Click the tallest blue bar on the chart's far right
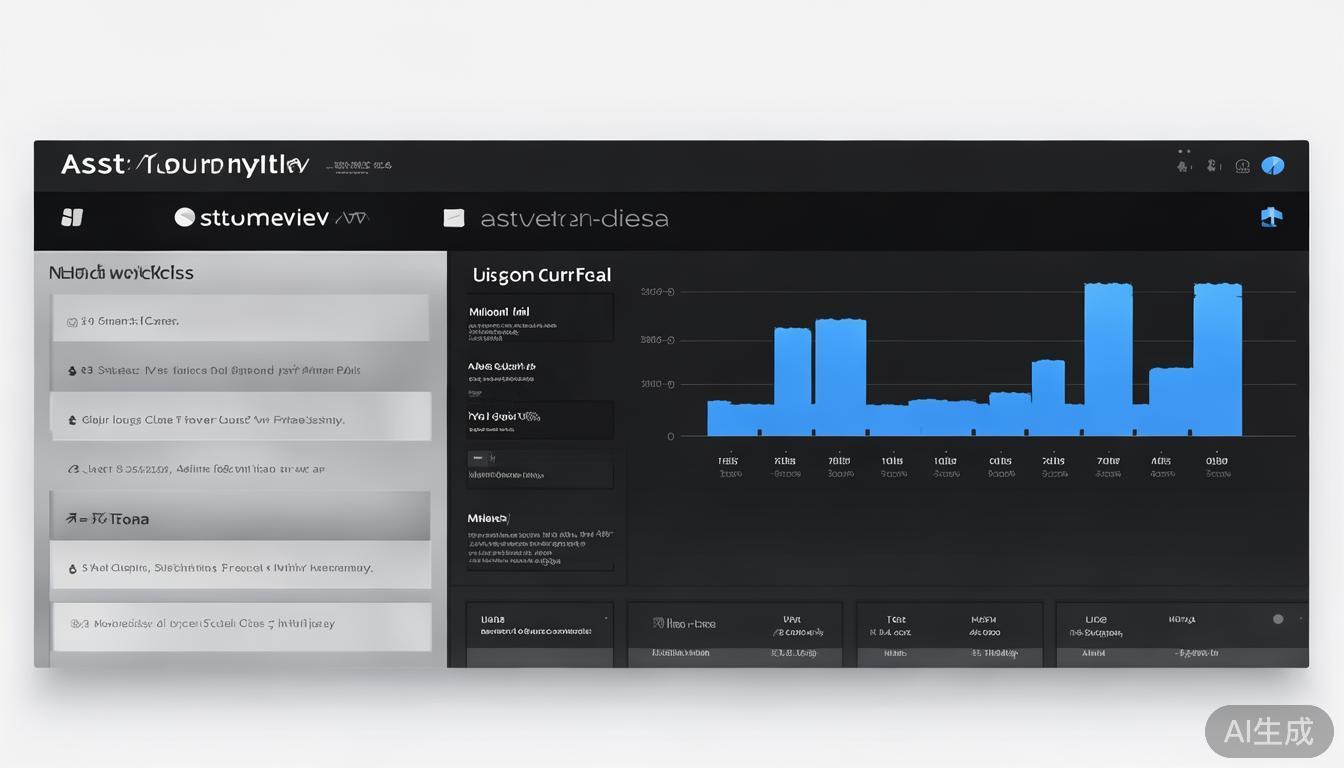 [1217, 360]
